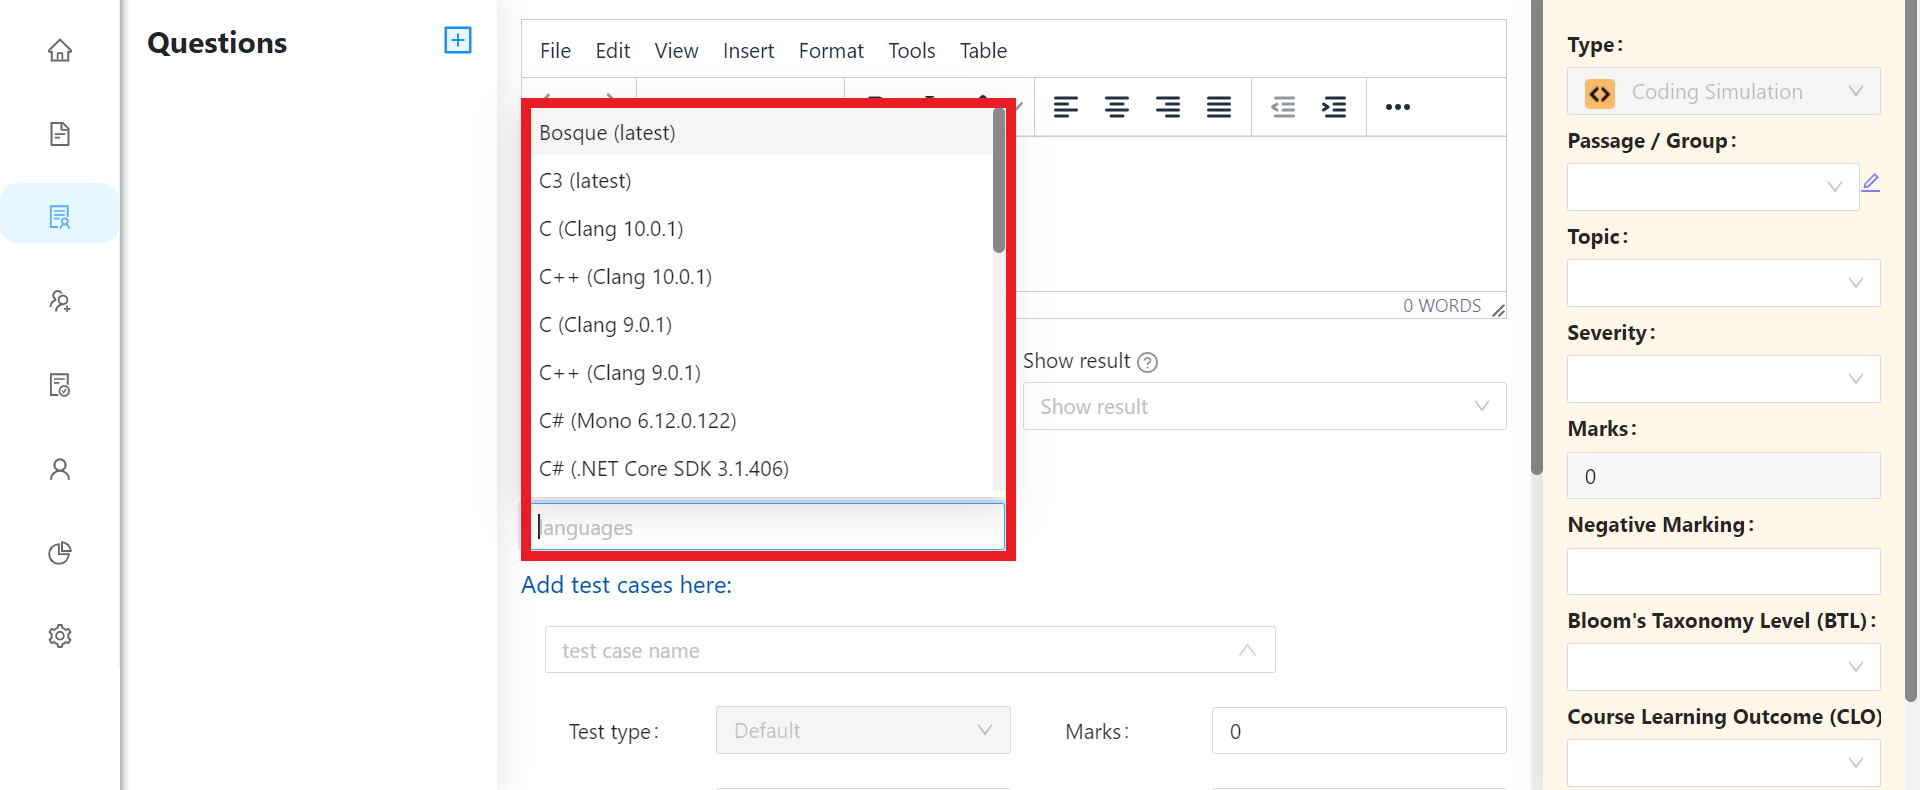The width and height of the screenshot is (1920, 790).
Task: Open settings gear in sidebar
Action: [60, 636]
